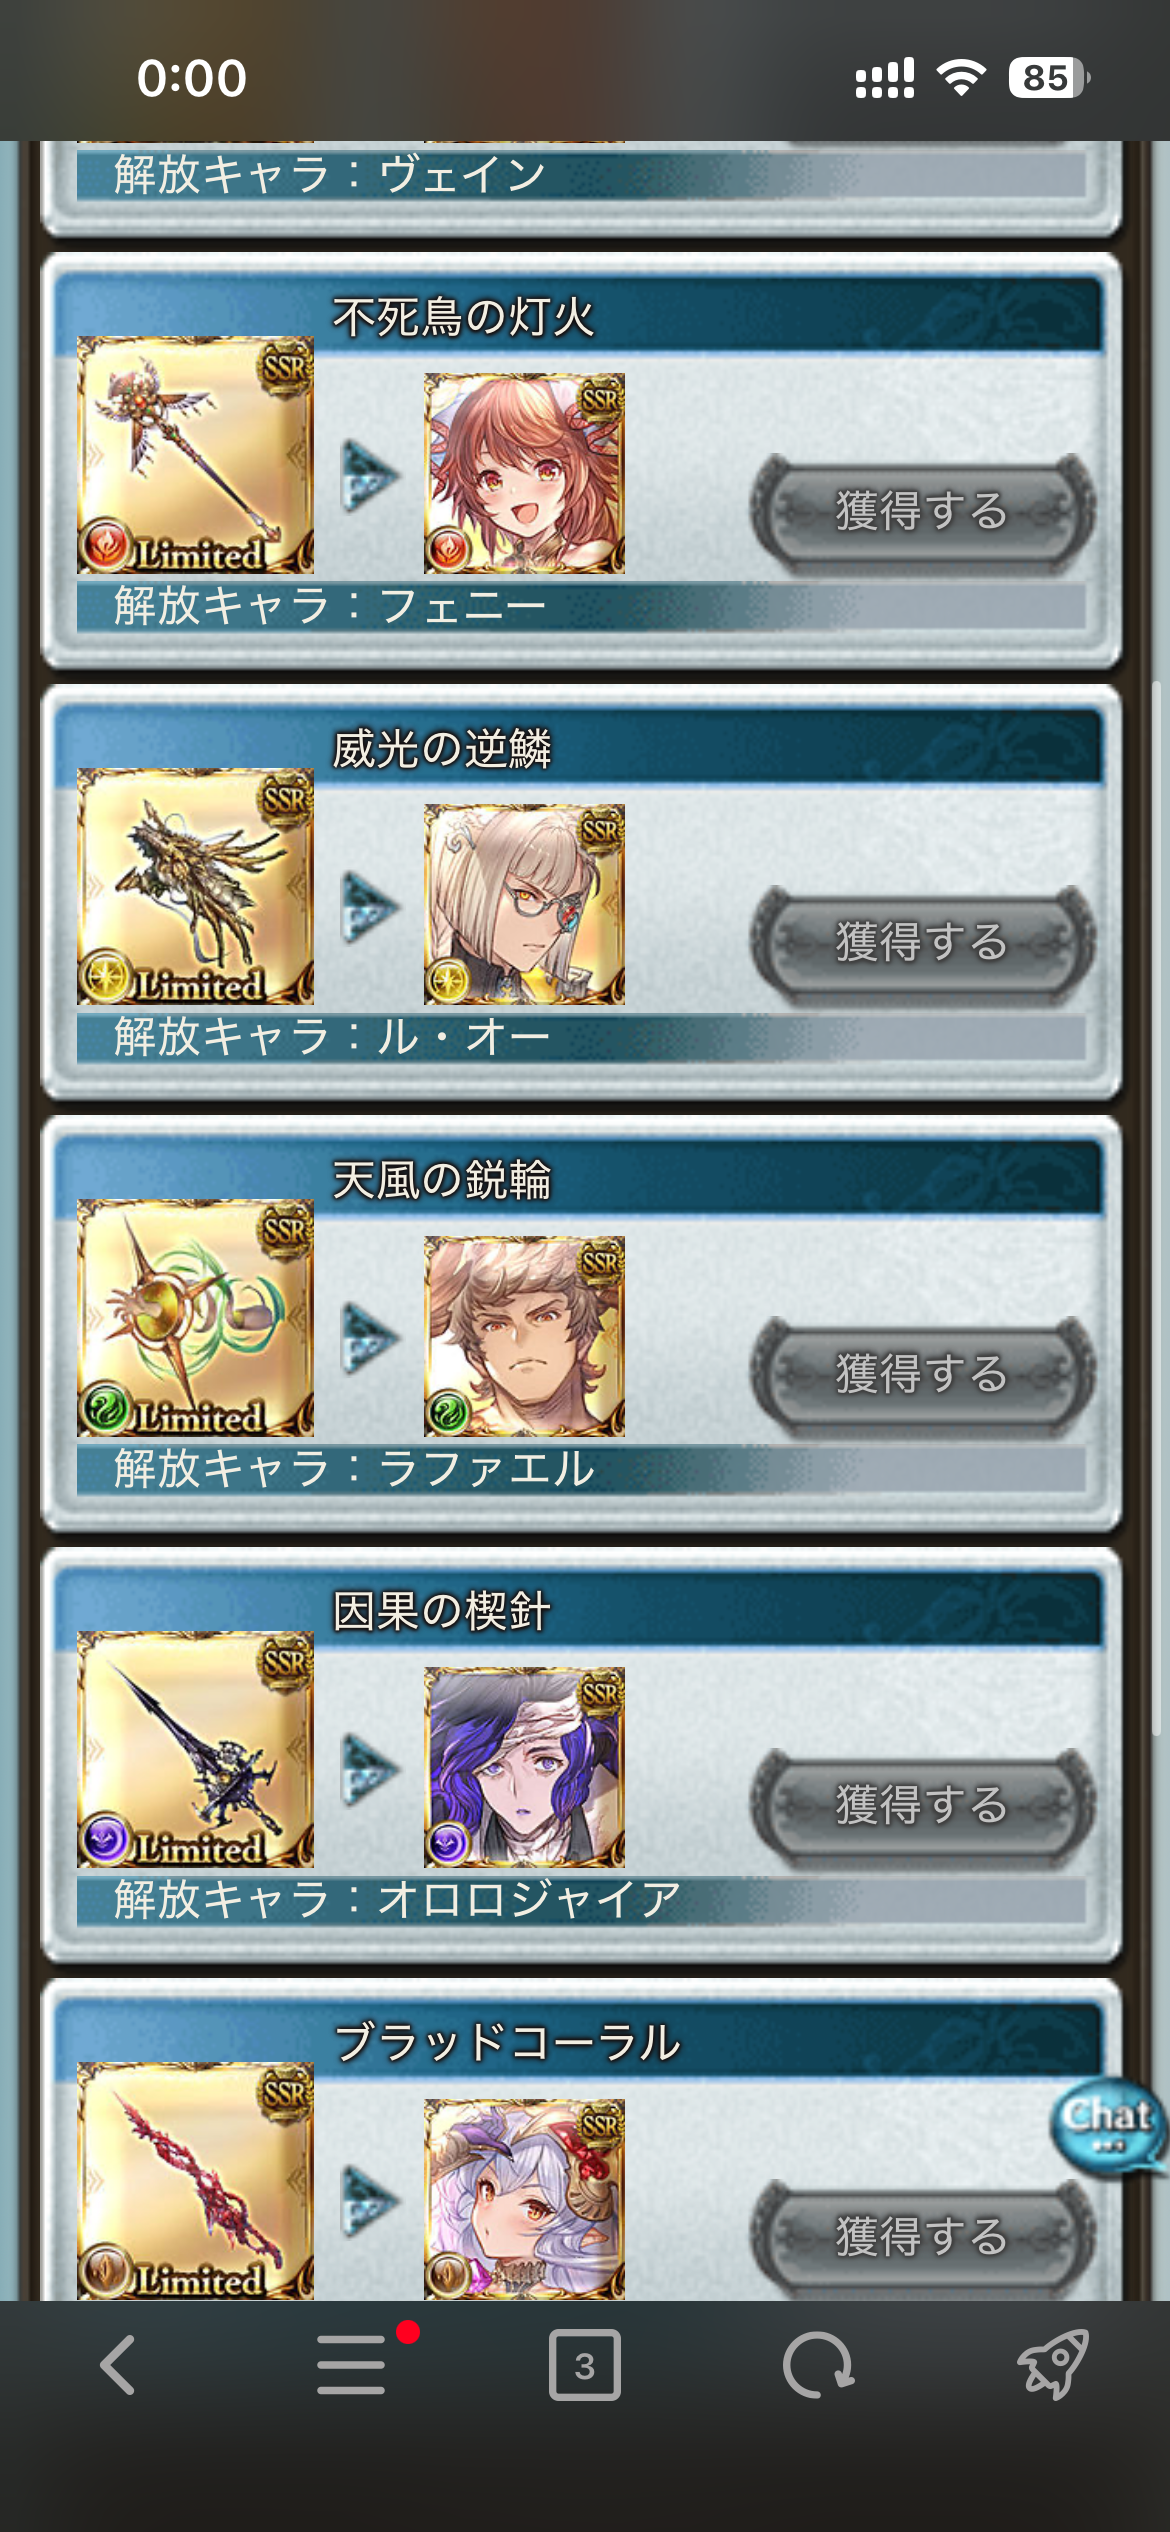Open the browser hamburger menu with red dot
The width and height of the screenshot is (1170, 2532).
point(352,2364)
